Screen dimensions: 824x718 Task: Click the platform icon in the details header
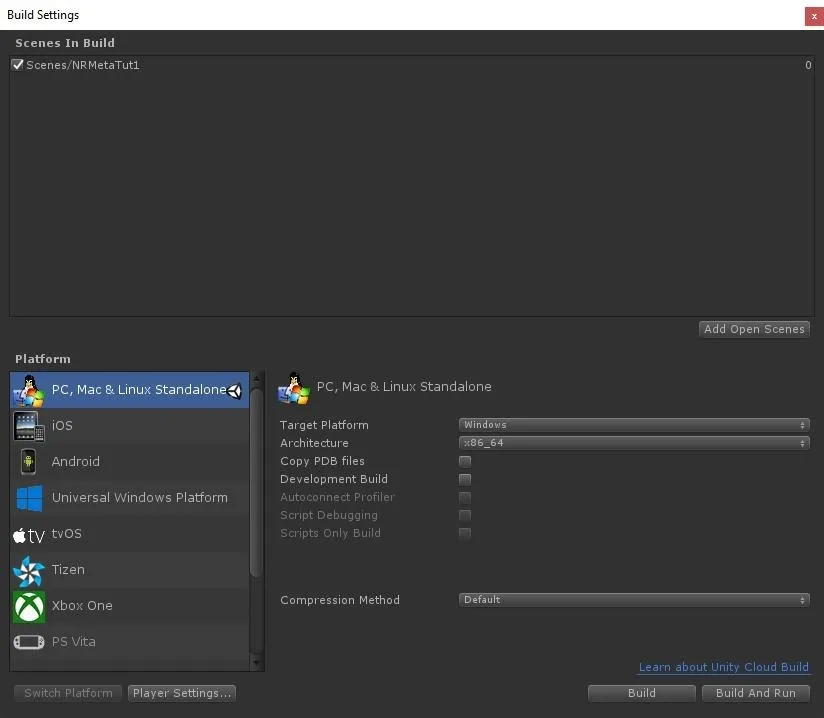294,388
